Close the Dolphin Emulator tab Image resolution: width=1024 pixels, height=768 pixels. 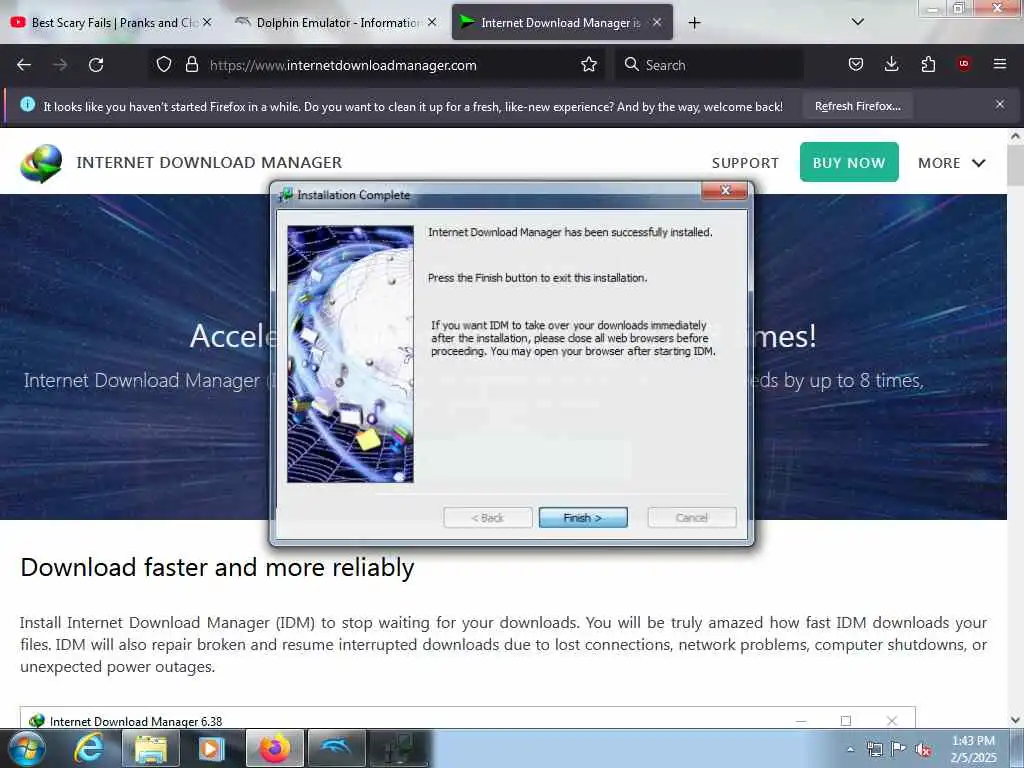tap(432, 22)
